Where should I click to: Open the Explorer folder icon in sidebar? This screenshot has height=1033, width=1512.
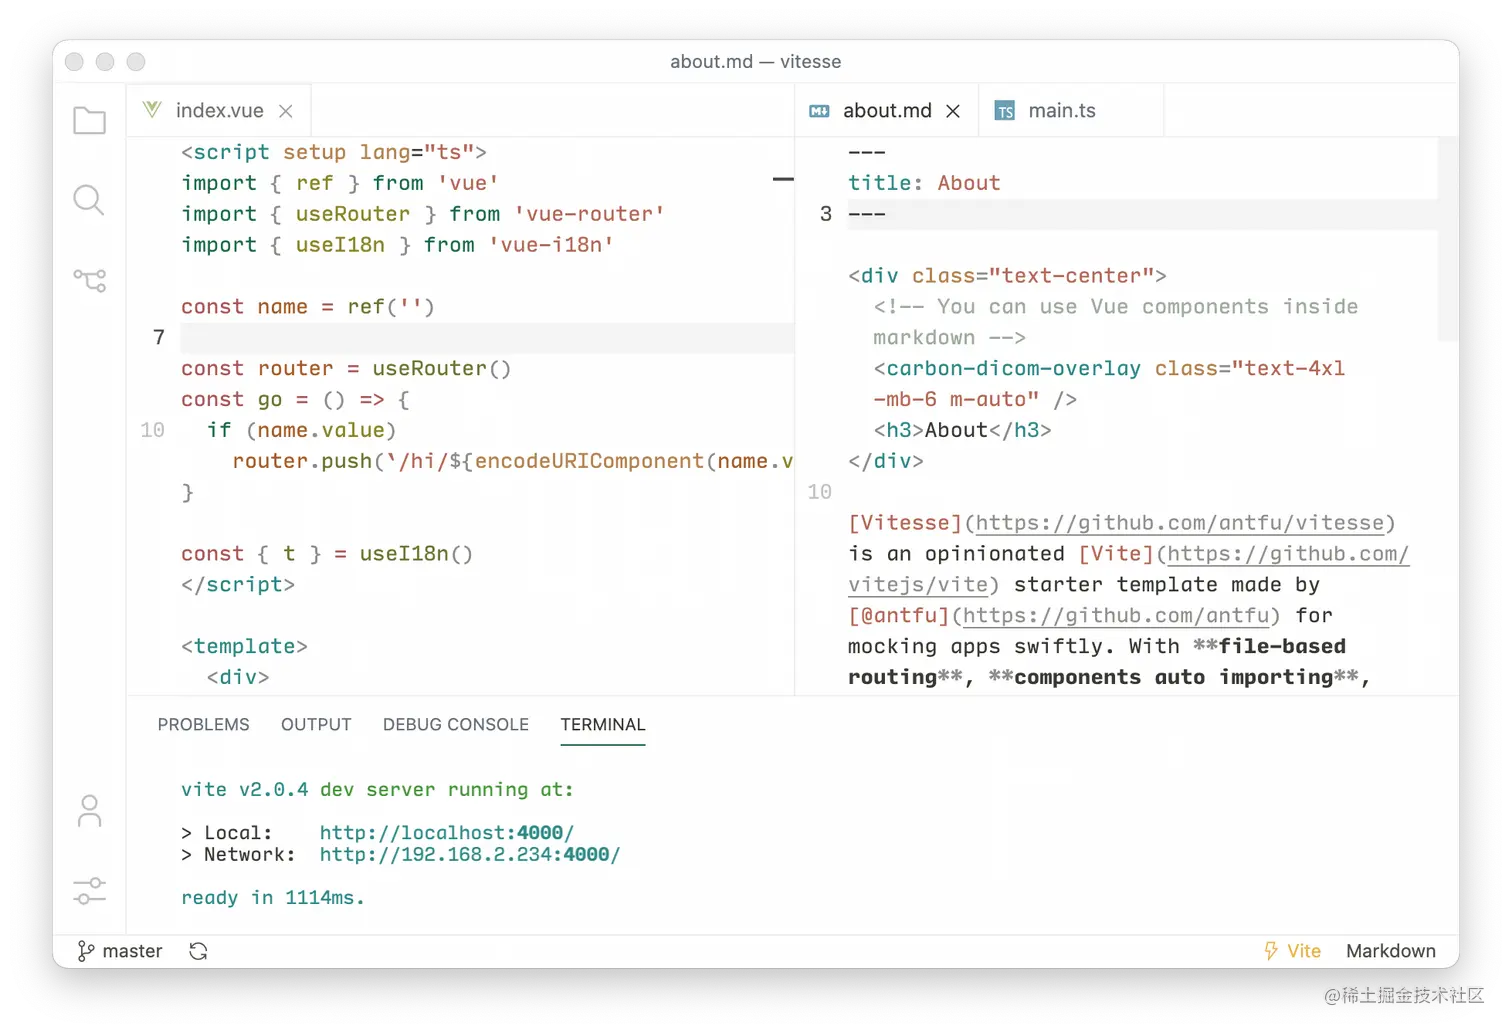[x=89, y=121]
